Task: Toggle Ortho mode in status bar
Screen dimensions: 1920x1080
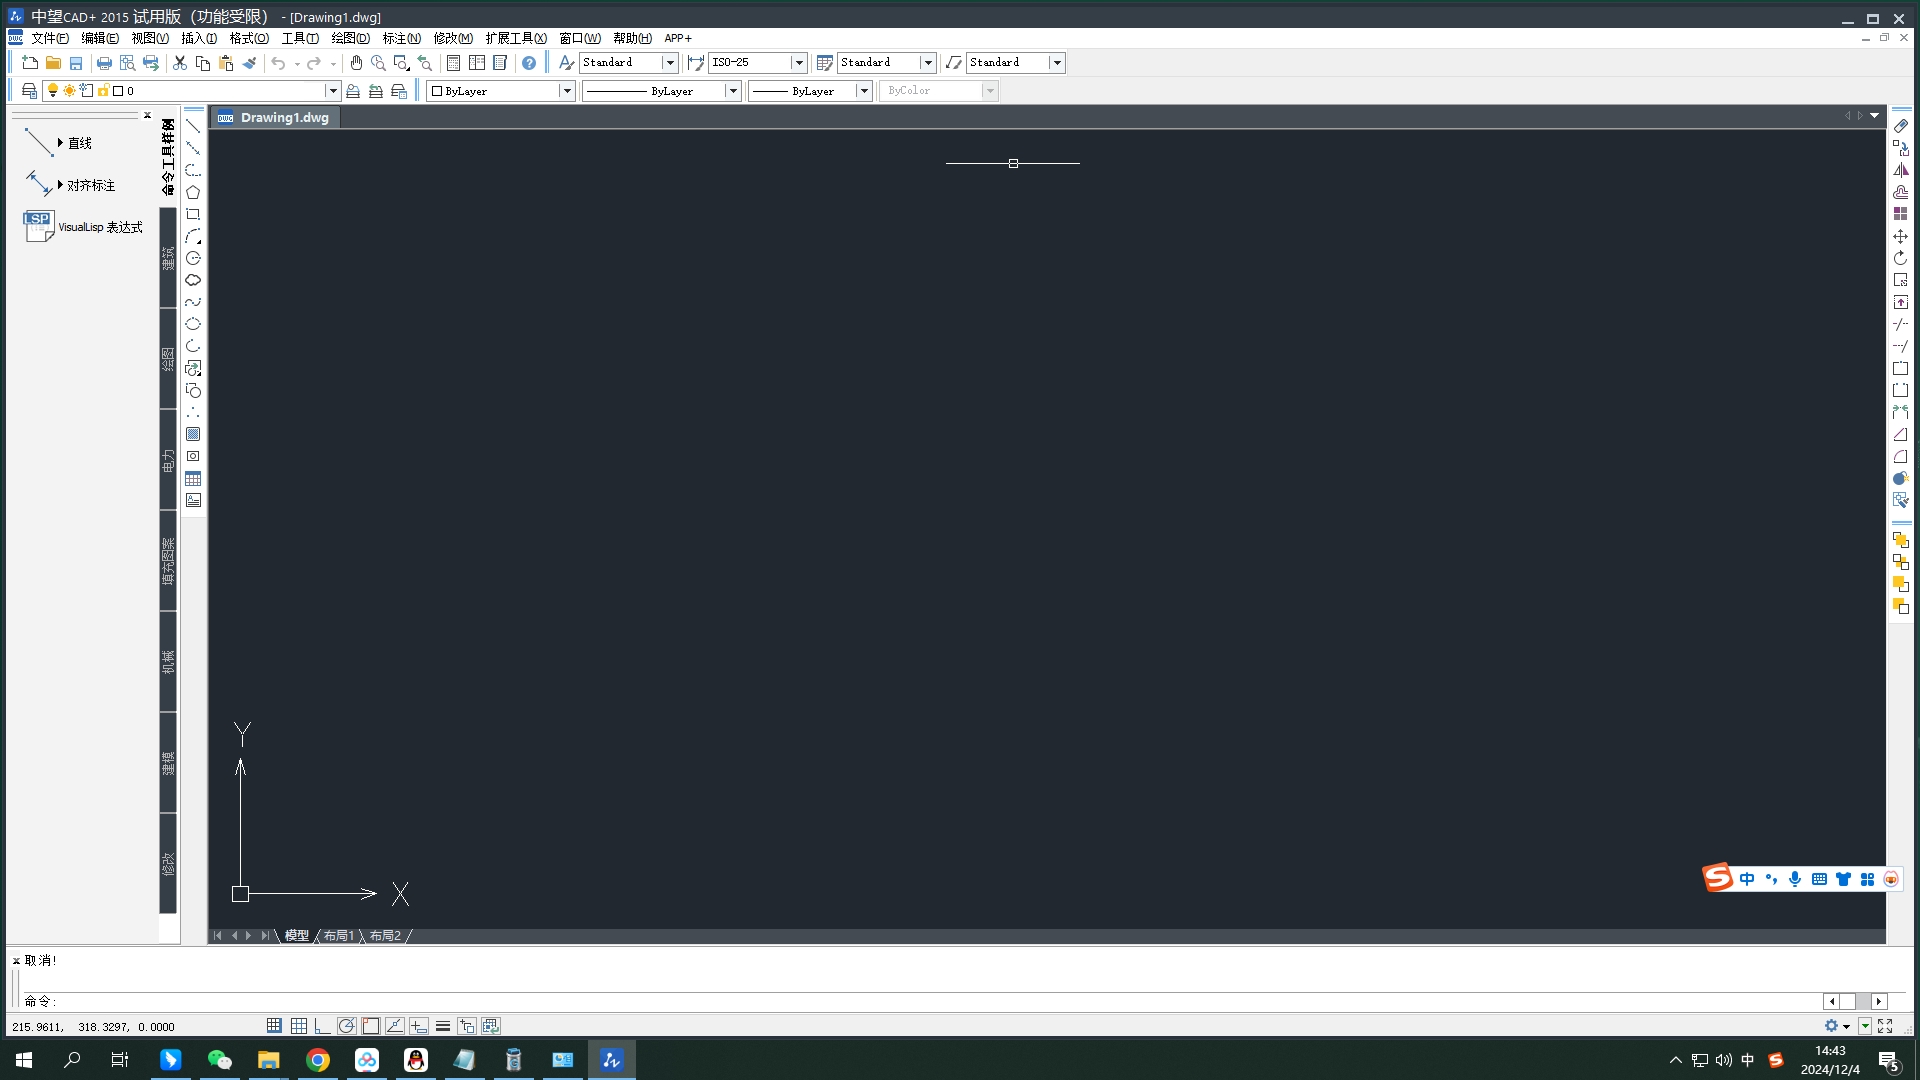Action: point(322,1026)
